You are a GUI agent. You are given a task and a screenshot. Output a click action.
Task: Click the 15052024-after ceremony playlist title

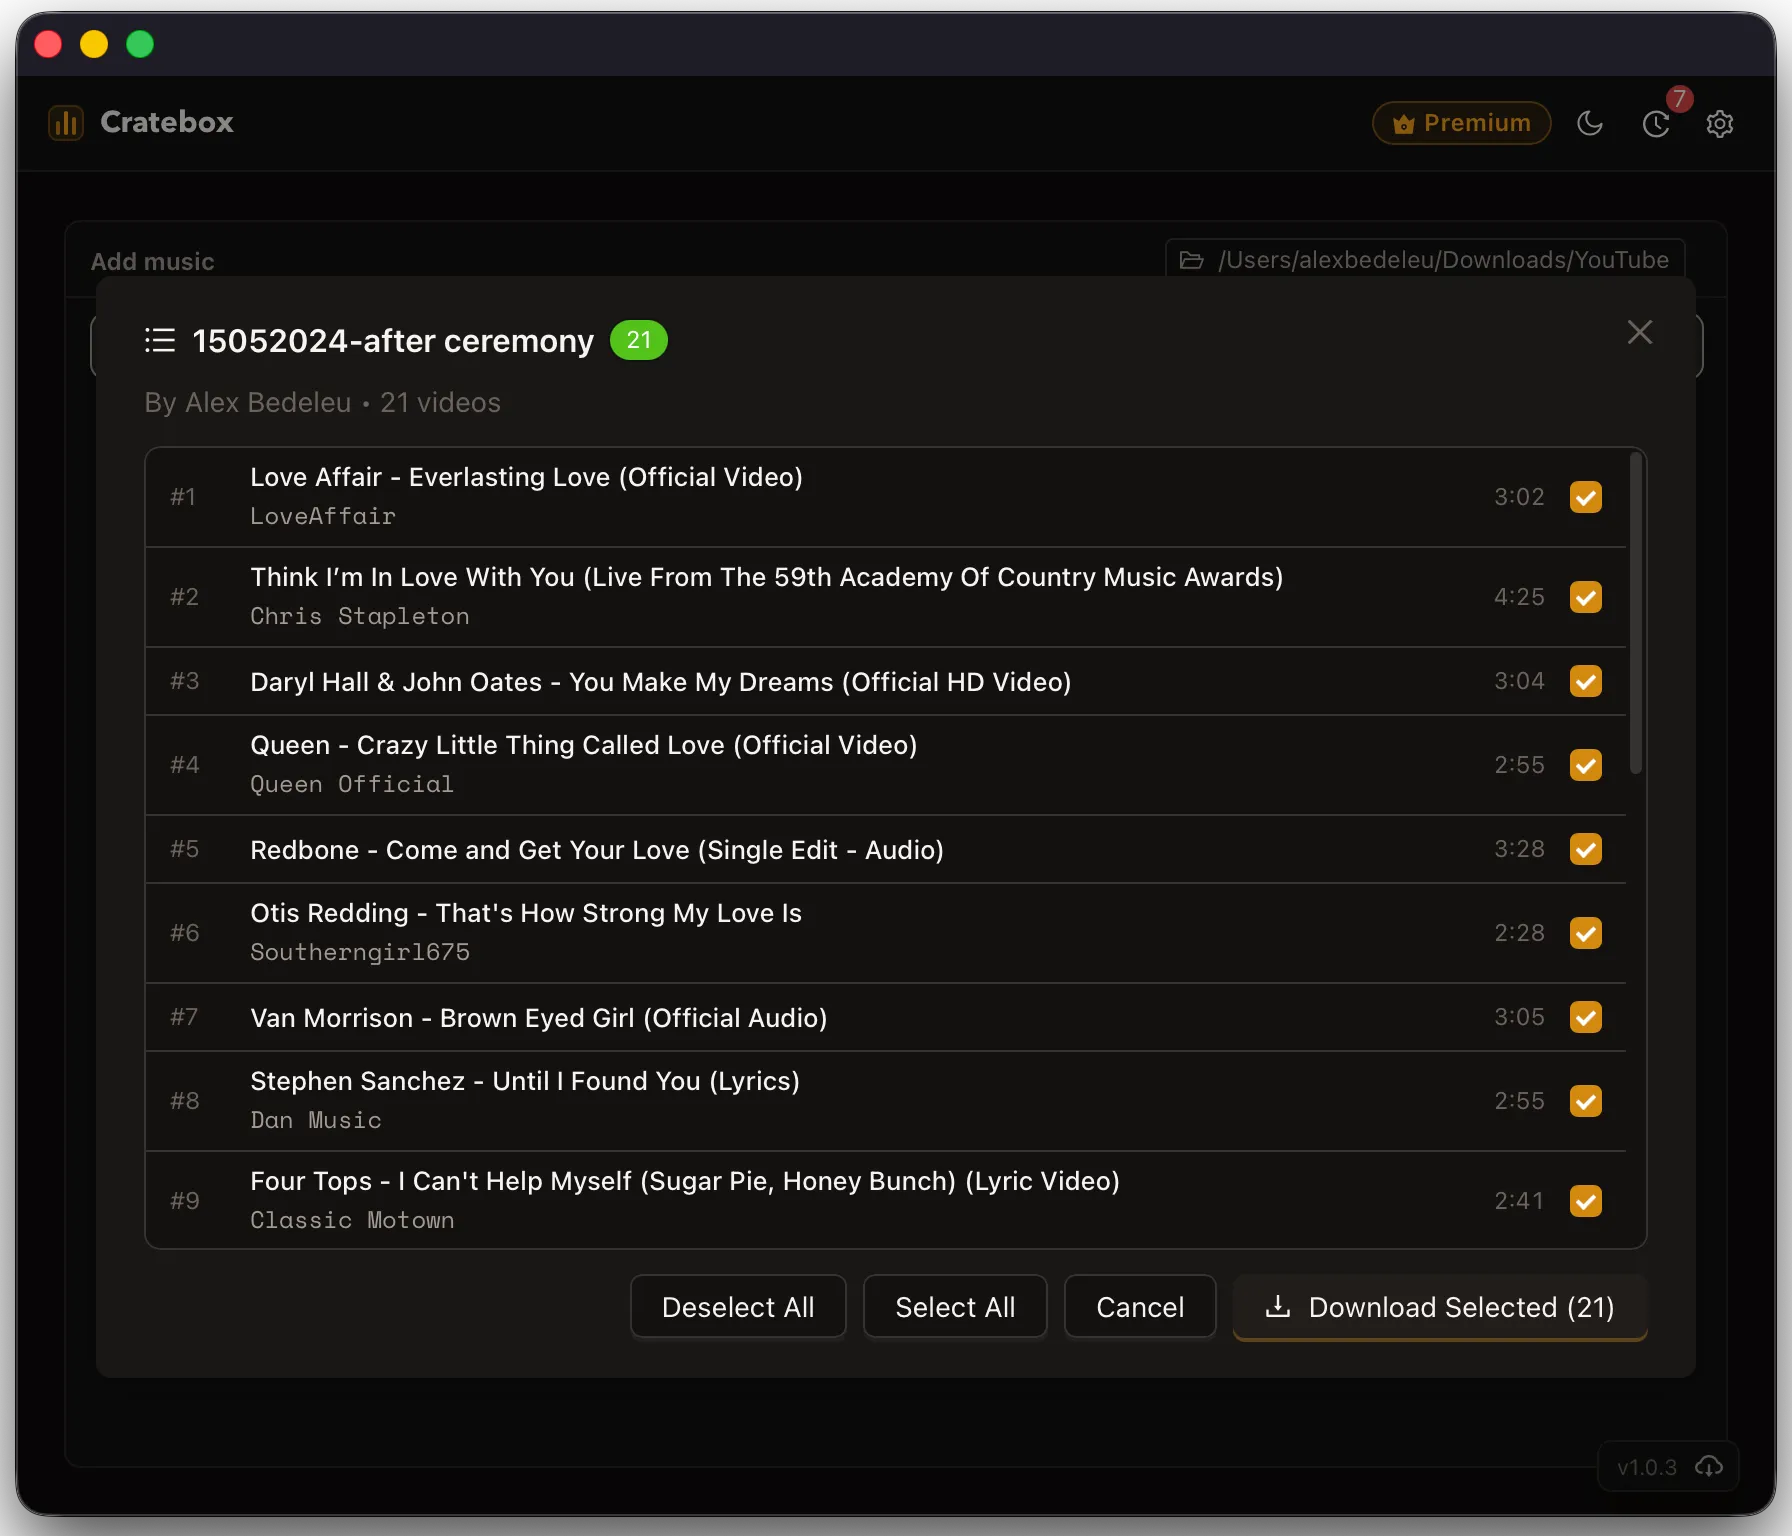pyautogui.click(x=393, y=341)
